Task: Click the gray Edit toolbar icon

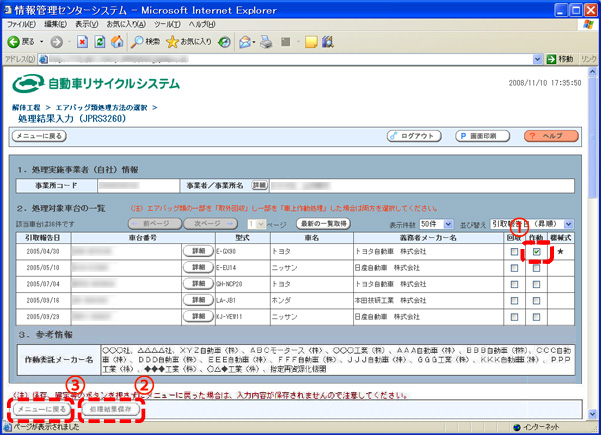Action: point(286,42)
